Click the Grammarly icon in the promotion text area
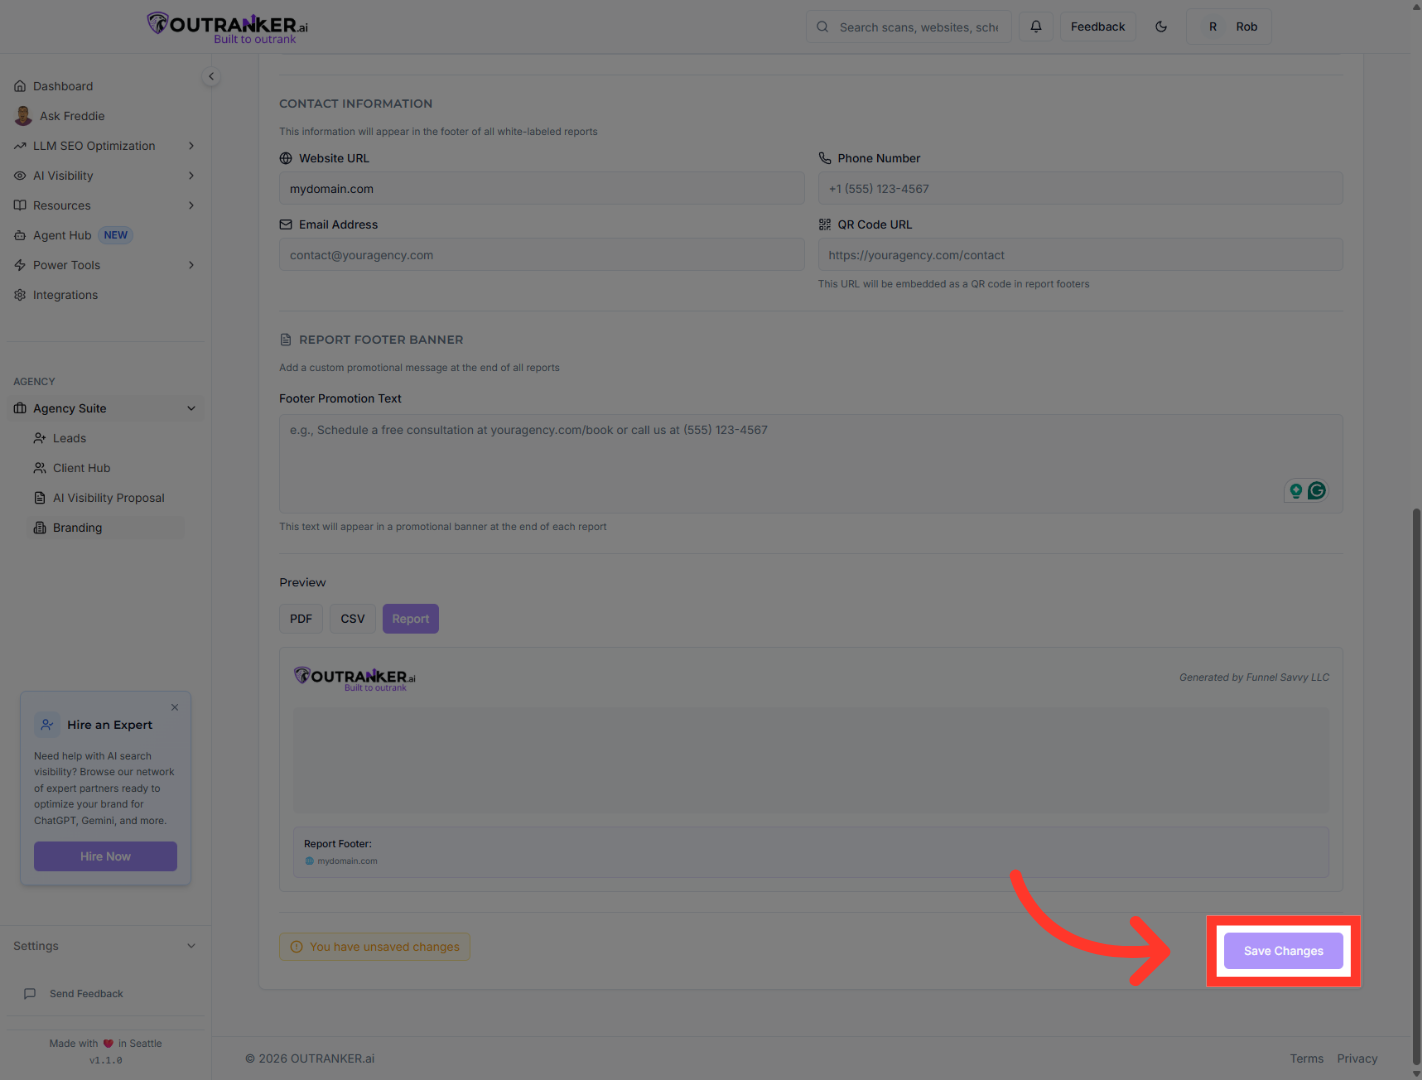Screen dimensions: 1422x1080 [1317, 491]
